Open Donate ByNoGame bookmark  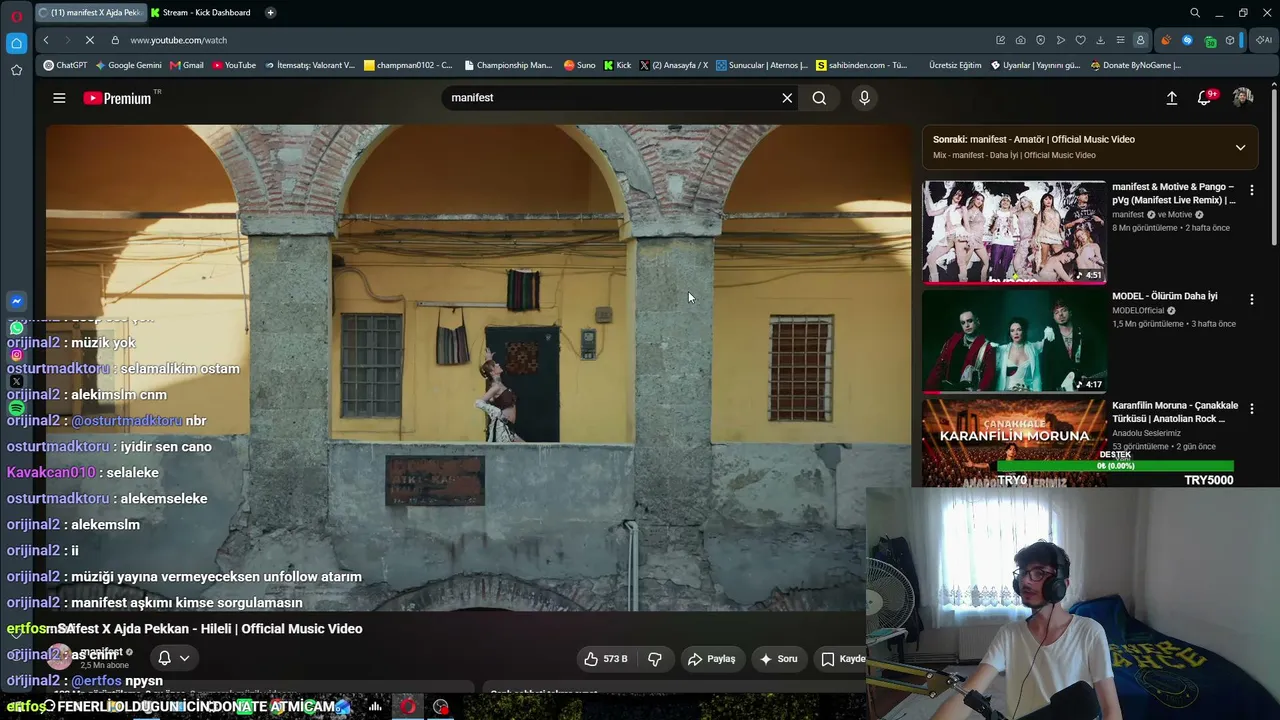[x=1136, y=65]
